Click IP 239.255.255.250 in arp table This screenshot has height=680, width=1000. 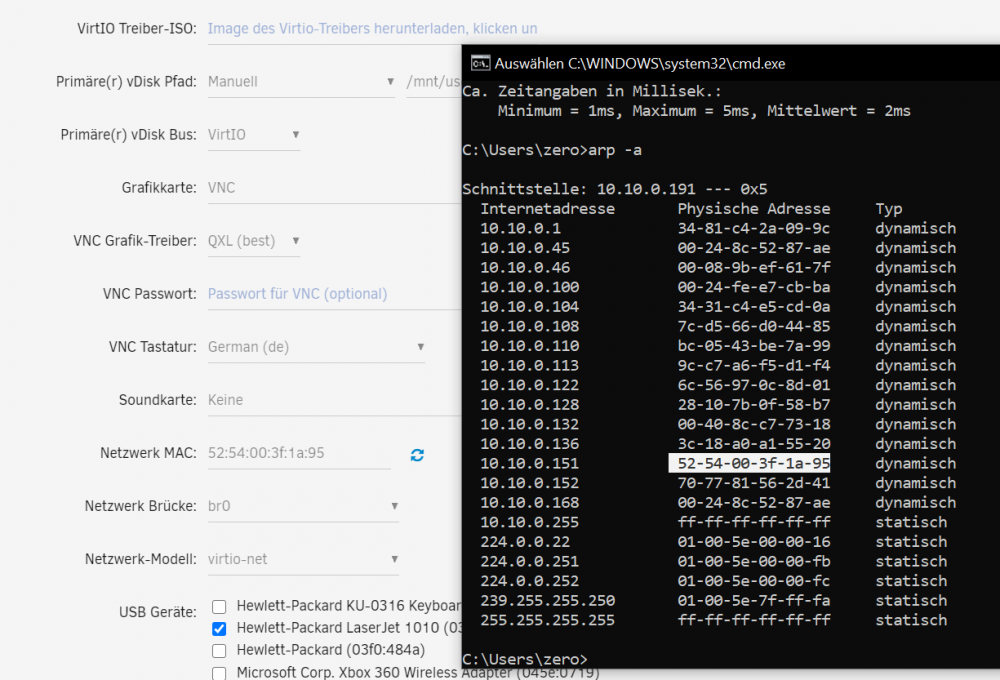click(x=547, y=601)
